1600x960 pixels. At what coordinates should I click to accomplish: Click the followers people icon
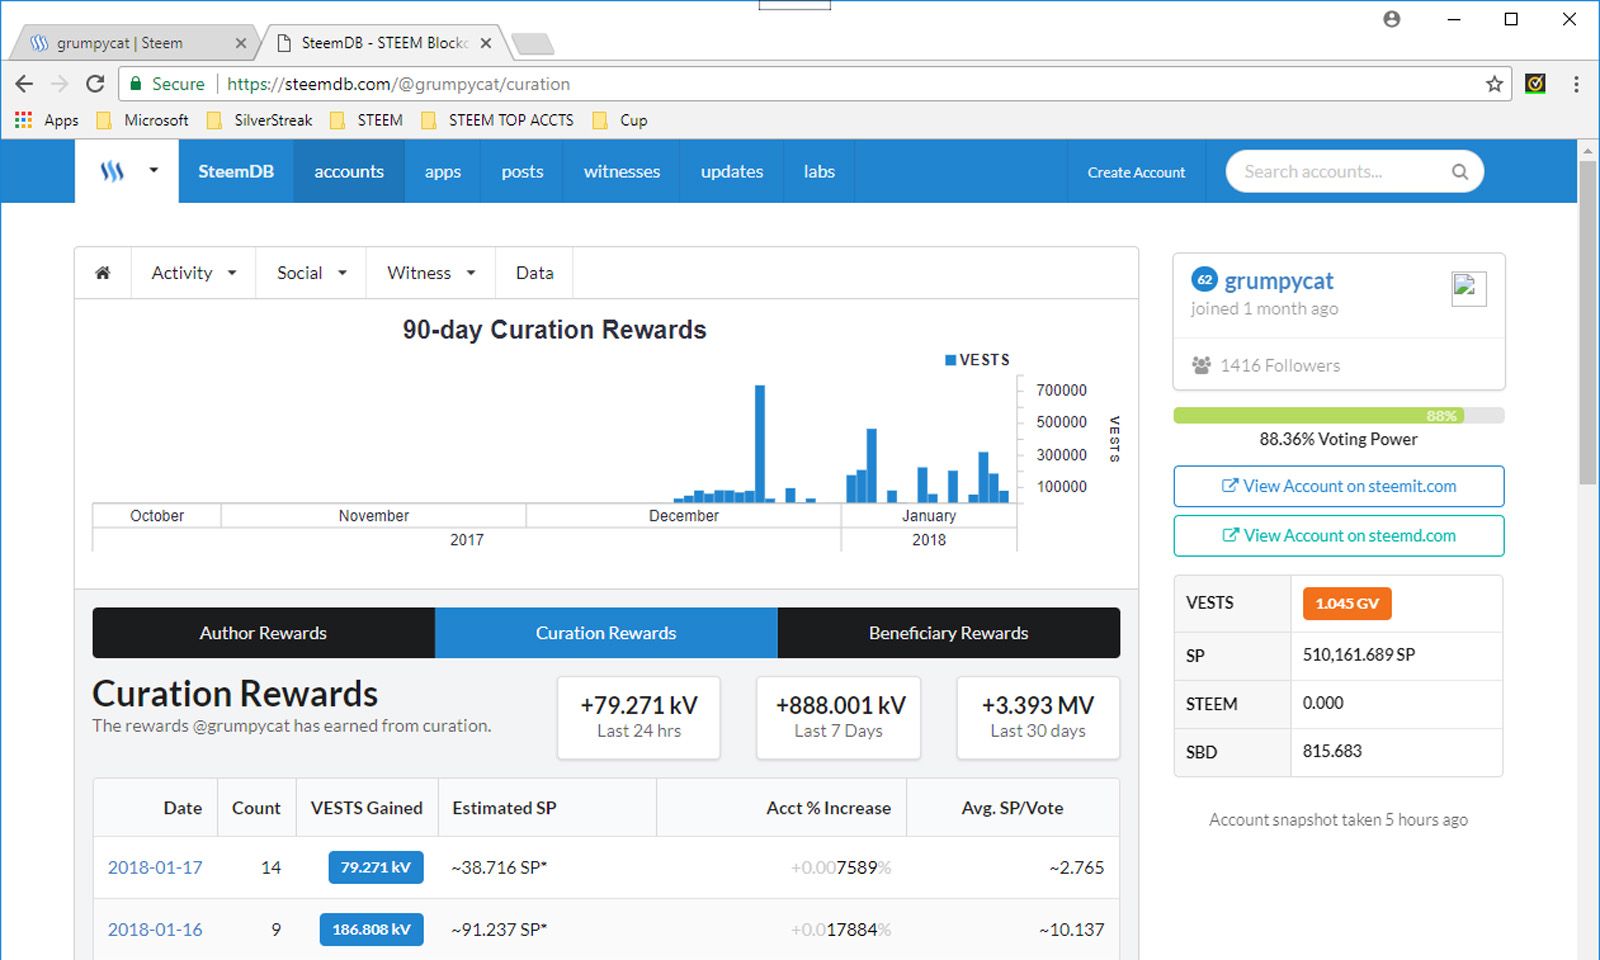[1201, 366]
